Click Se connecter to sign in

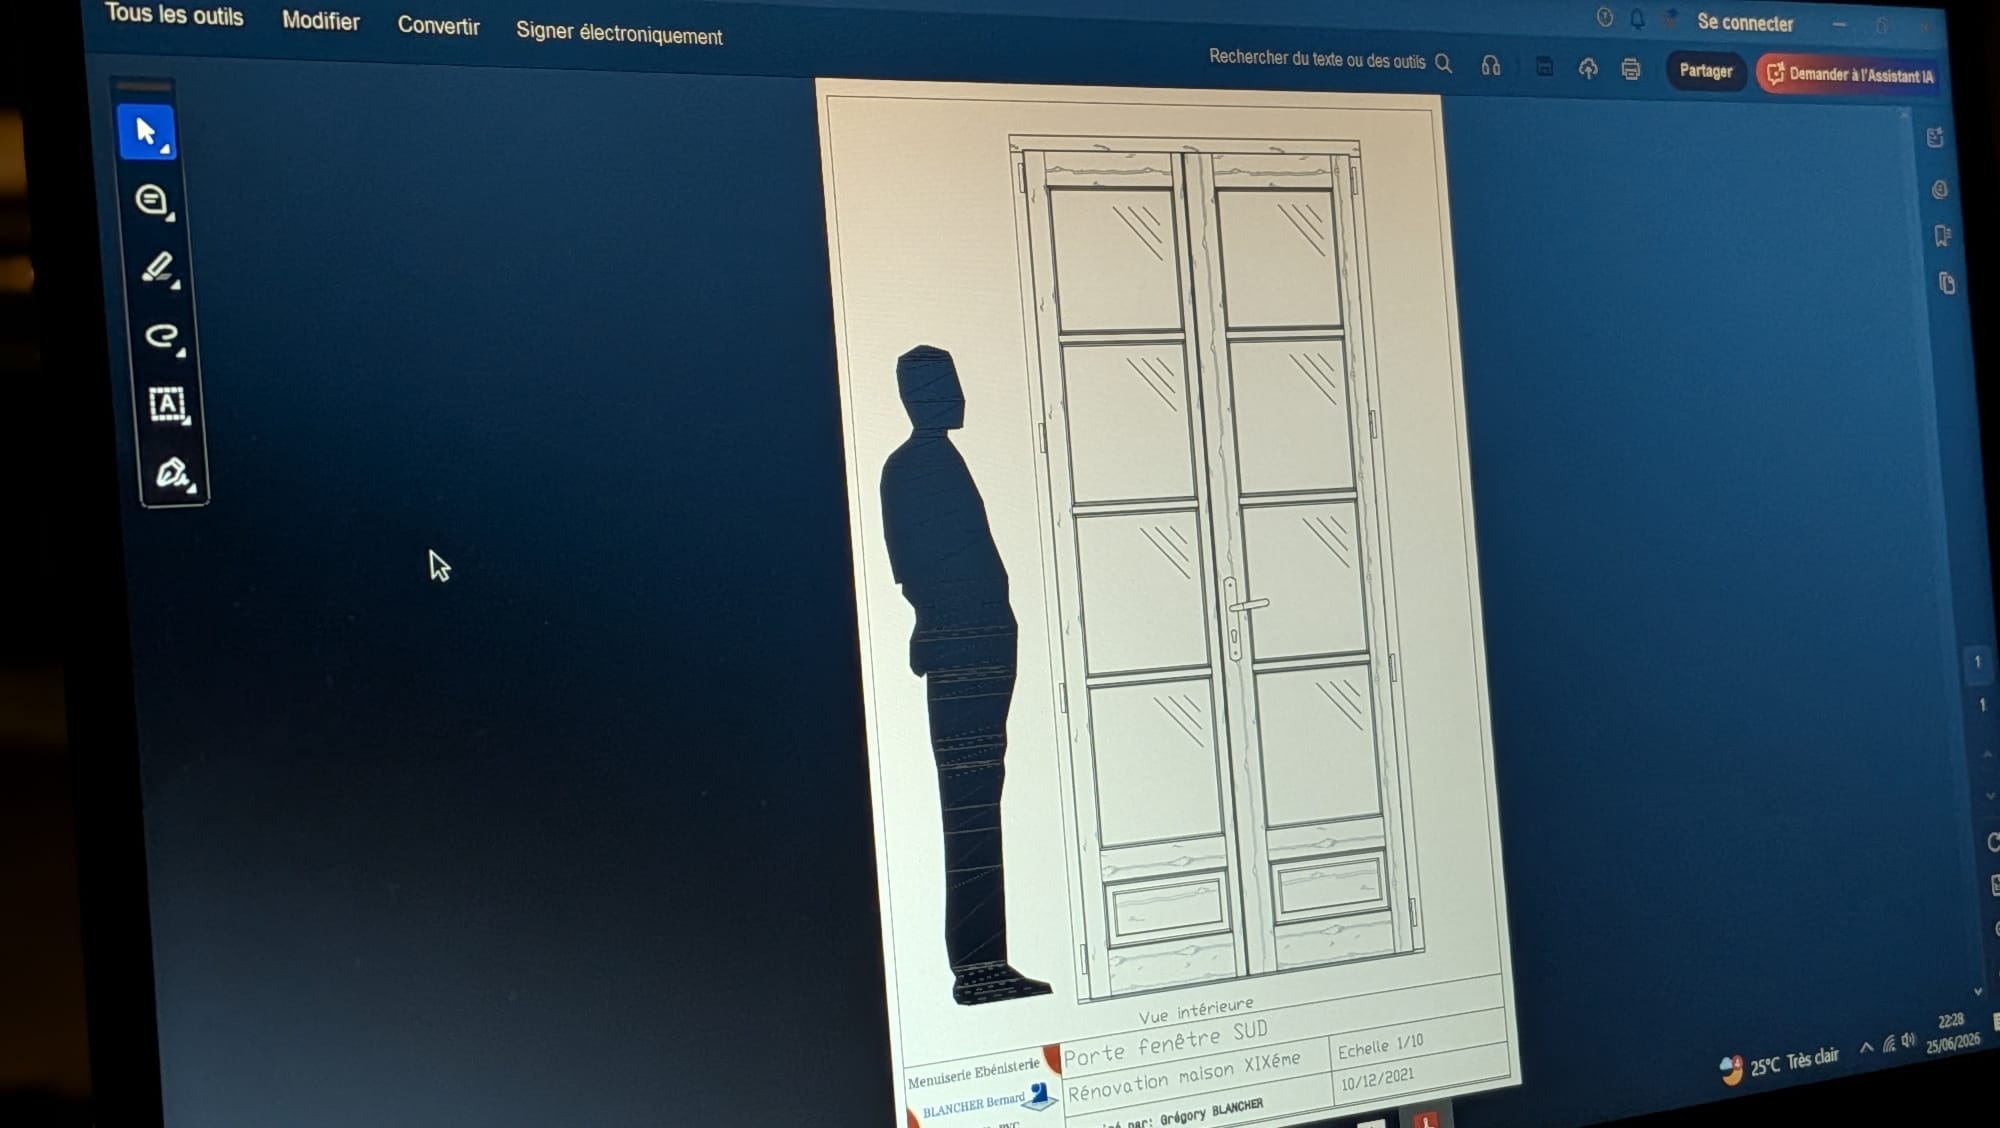coord(1745,22)
